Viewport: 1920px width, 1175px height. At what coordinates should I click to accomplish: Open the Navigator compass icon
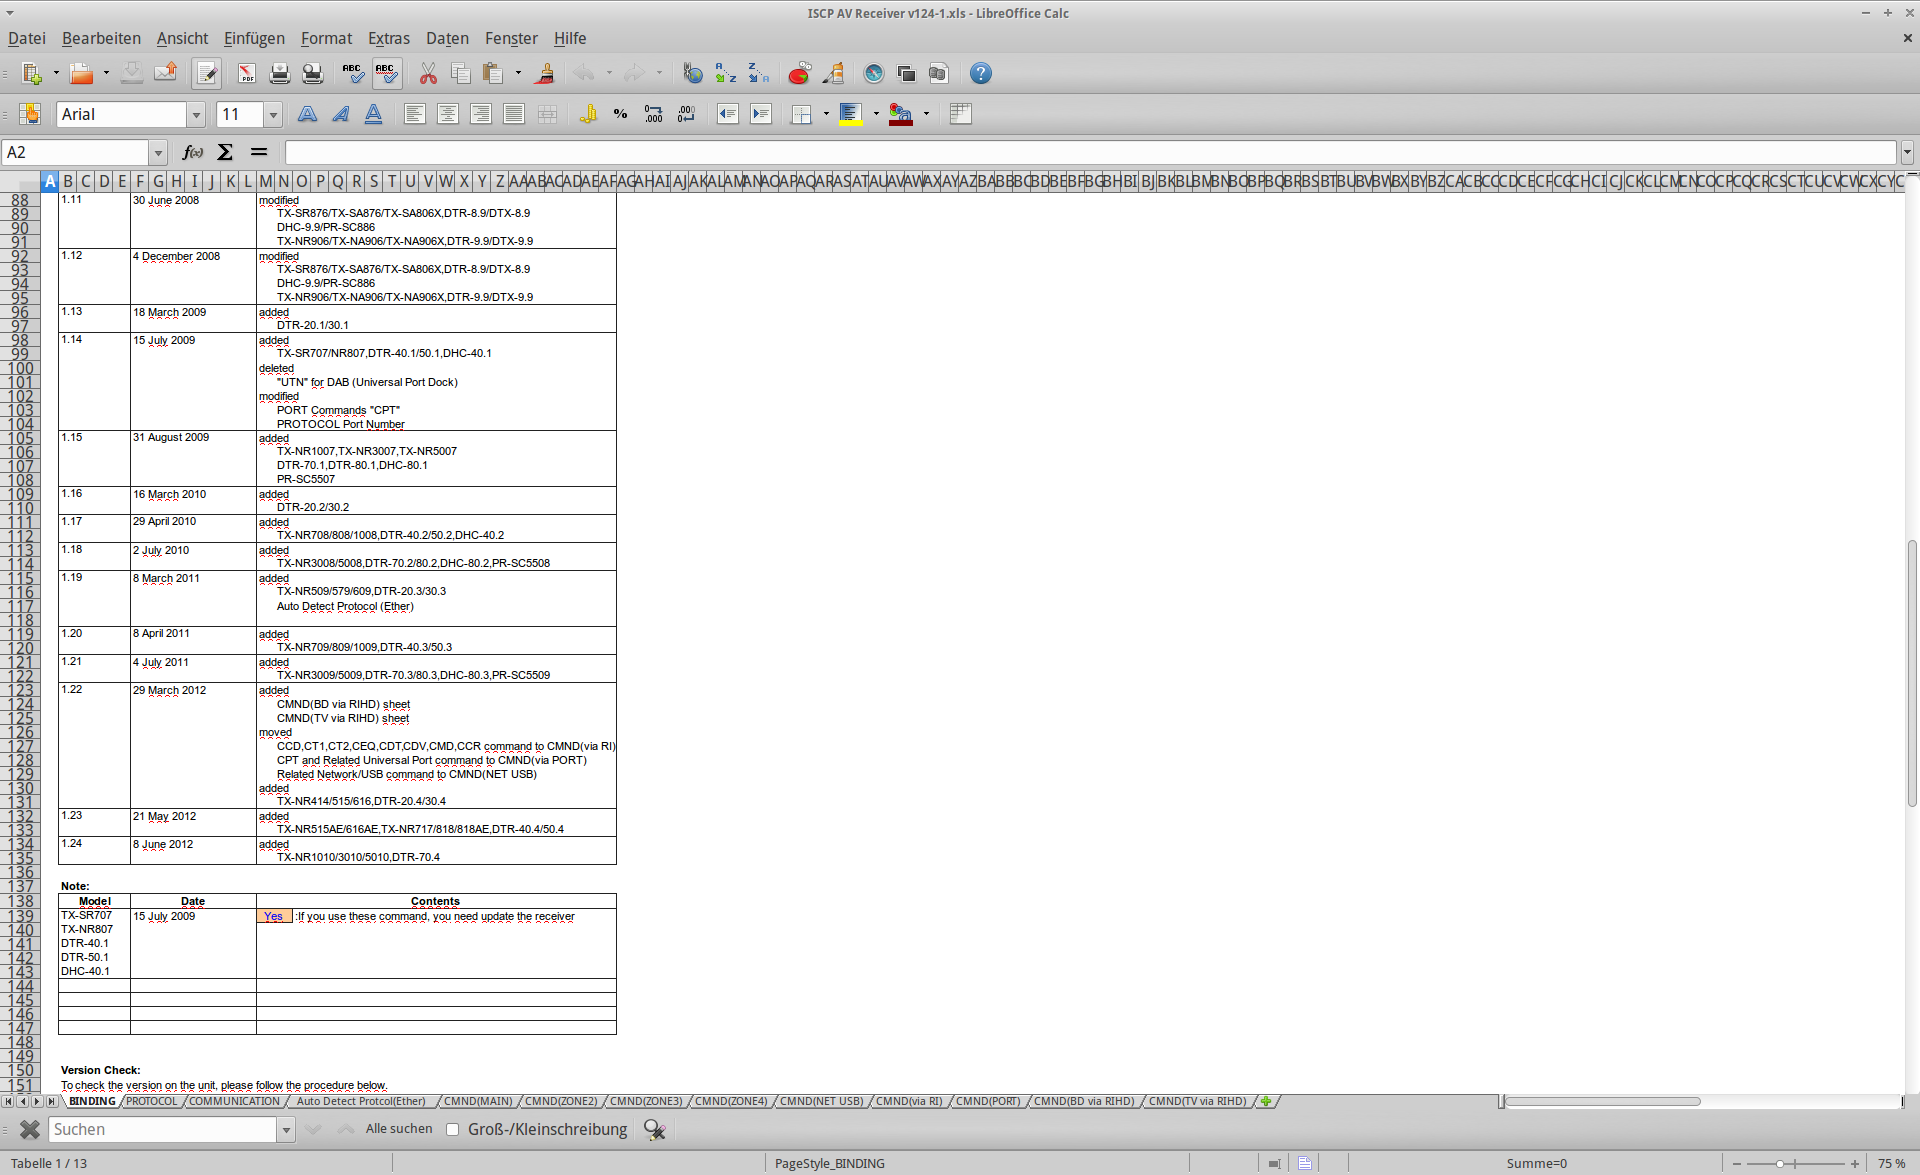pos(873,74)
